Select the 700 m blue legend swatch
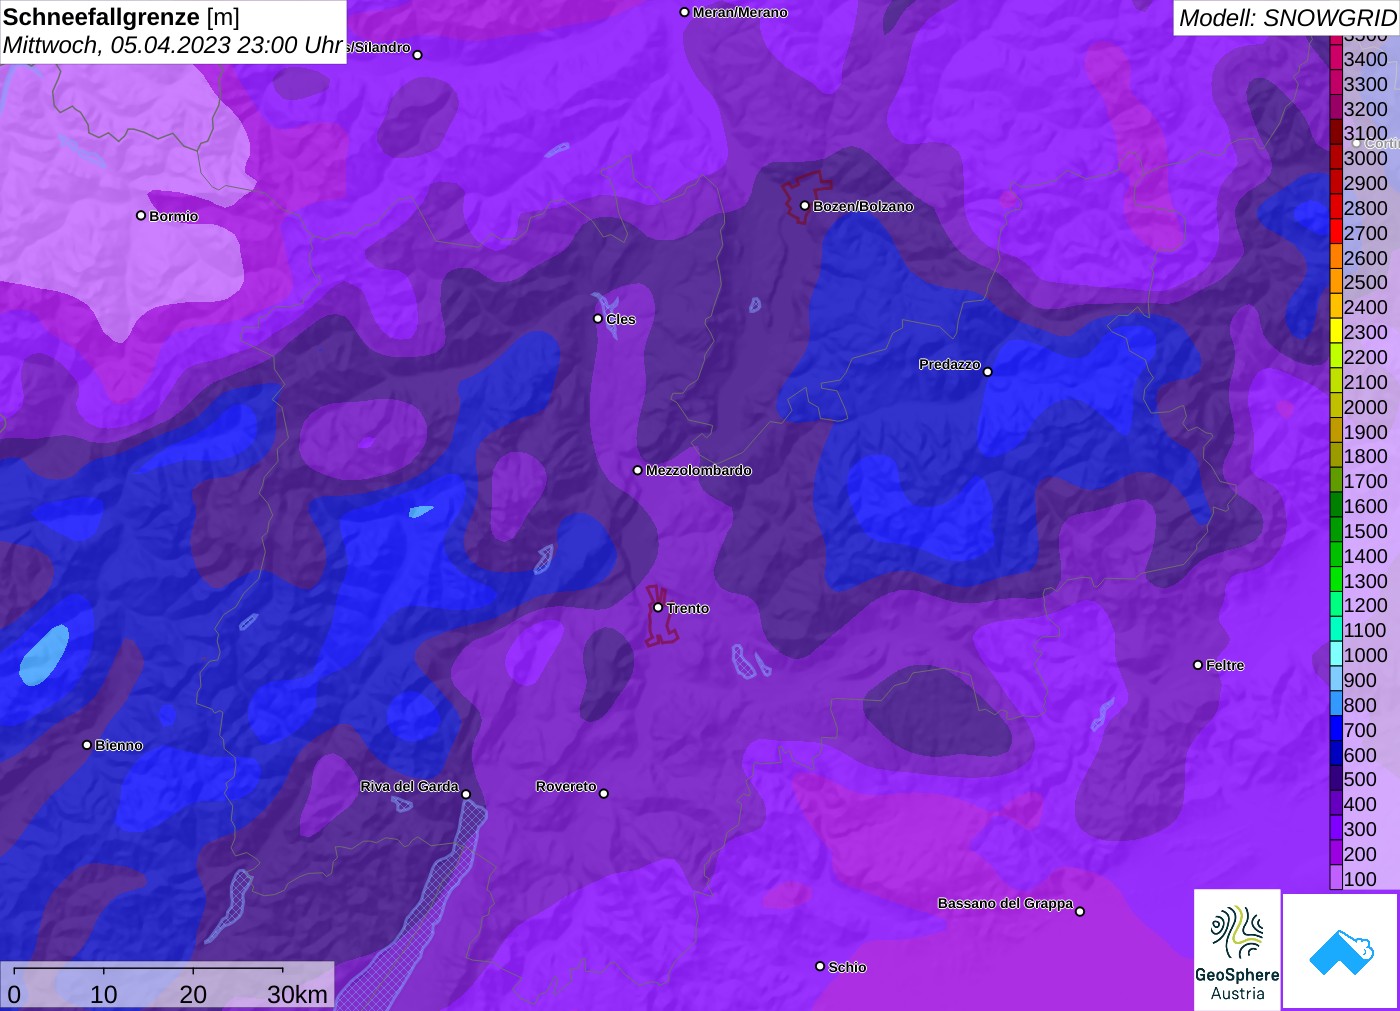 click(1336, 730)
